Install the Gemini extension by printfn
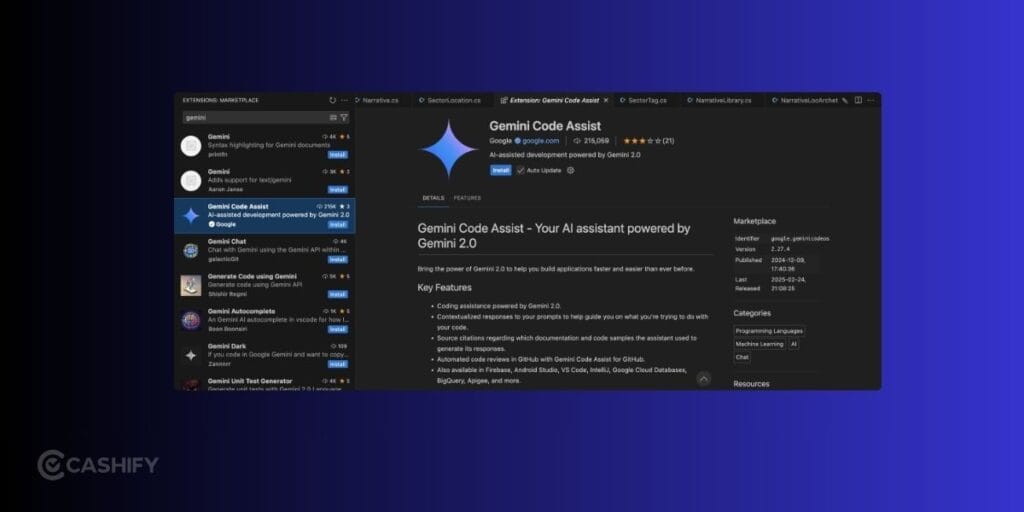Viewport: 1024px width, 512px height. click(338, 155)
